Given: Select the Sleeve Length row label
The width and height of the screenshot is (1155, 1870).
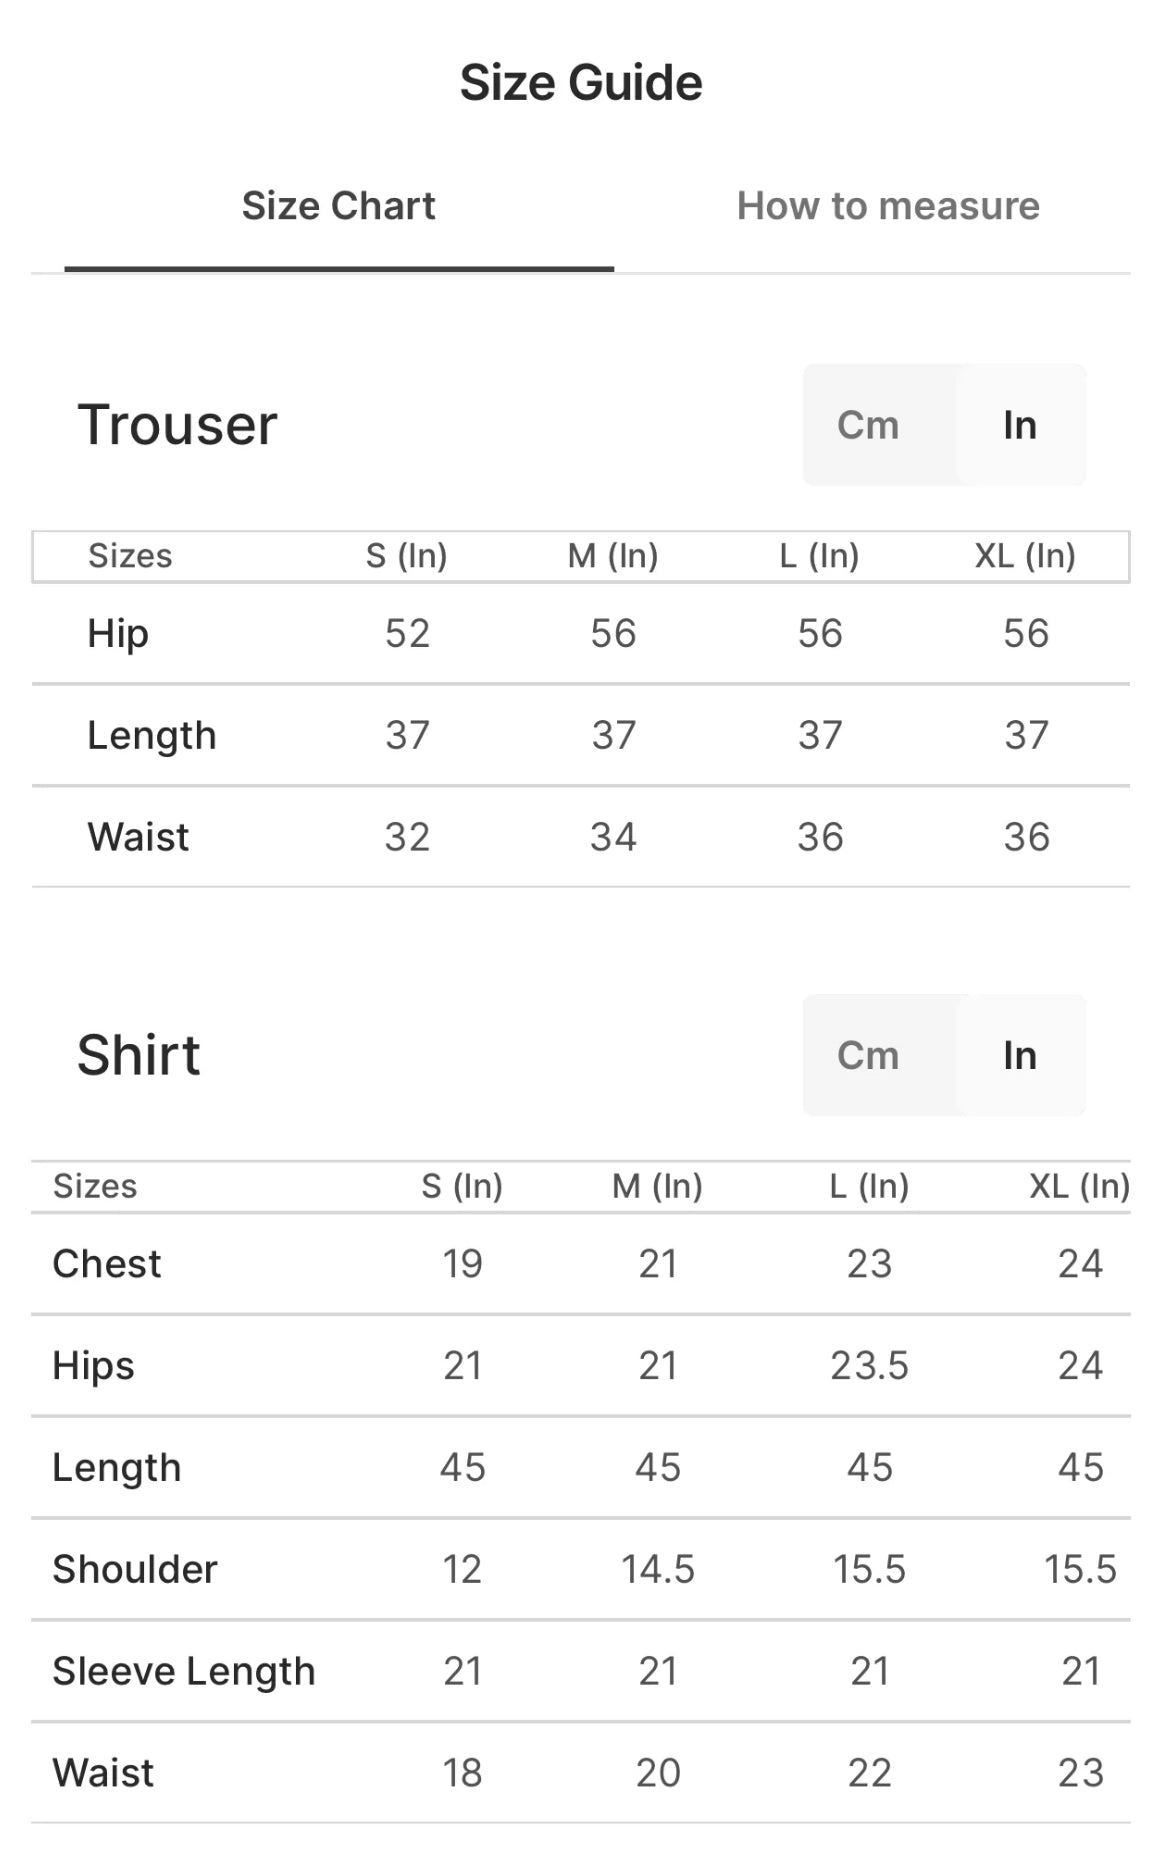Looking at the screenshot, I should pyautogui.click(x=184, y=1671).
